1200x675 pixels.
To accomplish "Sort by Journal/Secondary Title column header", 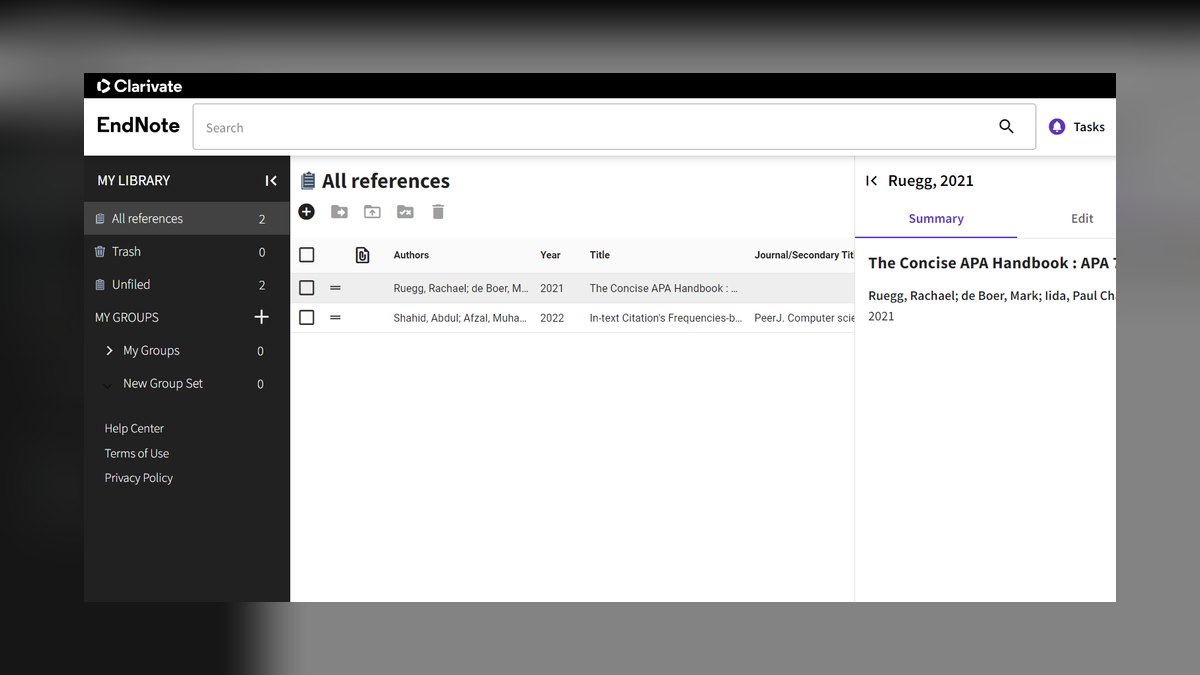I will 805,255.
